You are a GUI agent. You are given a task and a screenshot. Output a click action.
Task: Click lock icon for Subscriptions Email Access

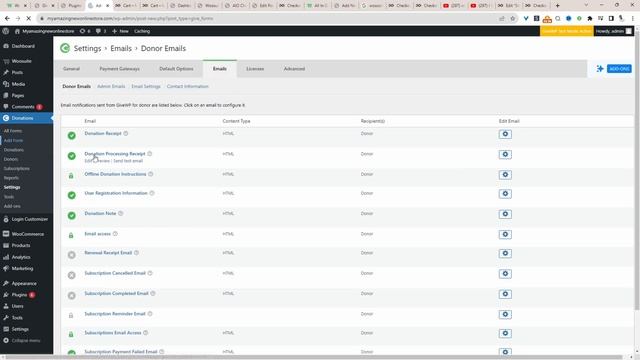71,334
